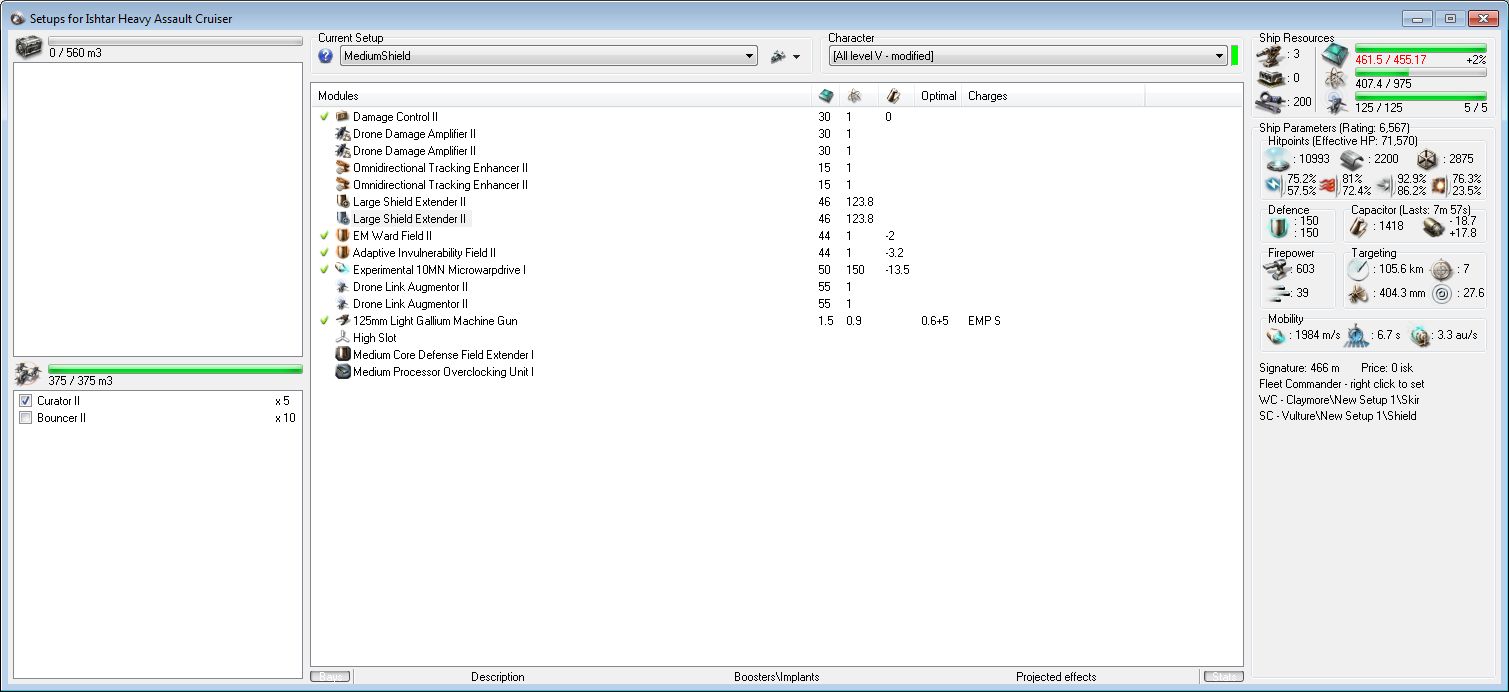The width and height of the screenshot is (1509, 692).
Task: Select the Experimental 10MN Microwarpdrive I module
Action: pos(439,270)
